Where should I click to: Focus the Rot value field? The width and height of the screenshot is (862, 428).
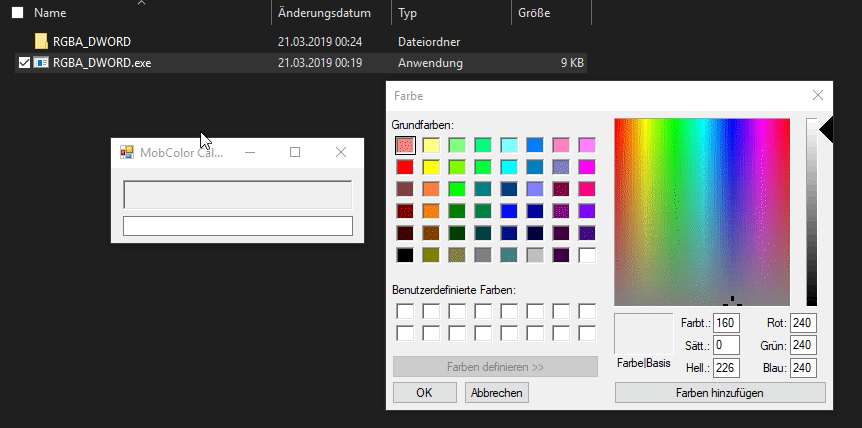coord(803,323)
